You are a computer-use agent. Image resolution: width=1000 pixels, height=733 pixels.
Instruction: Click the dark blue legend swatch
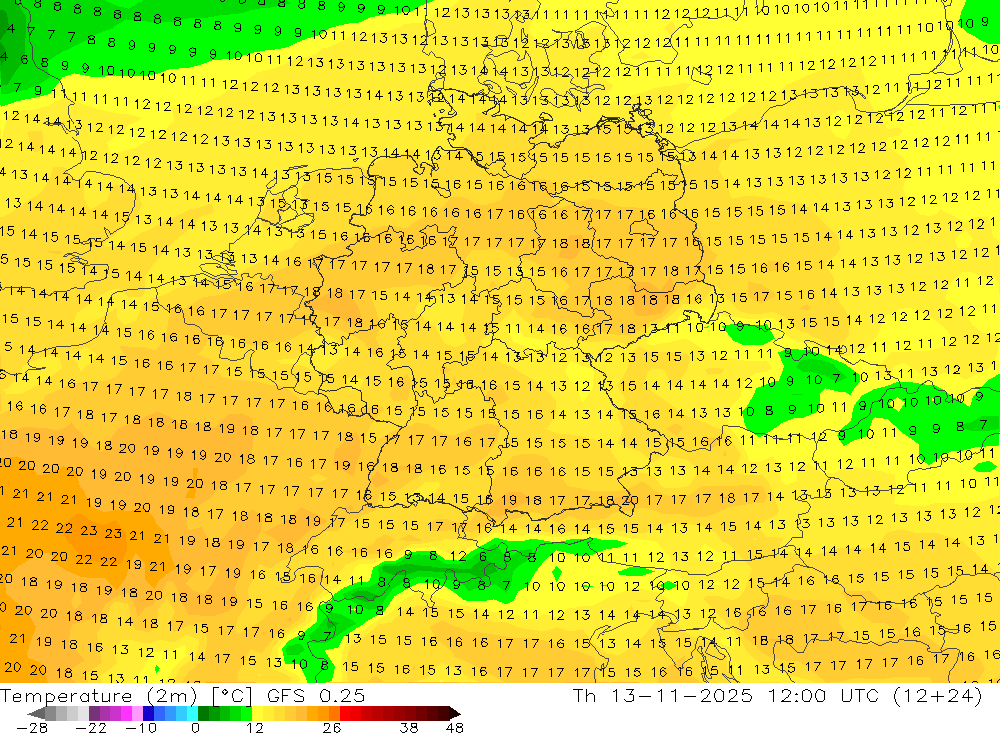click(x=148, y=713)
